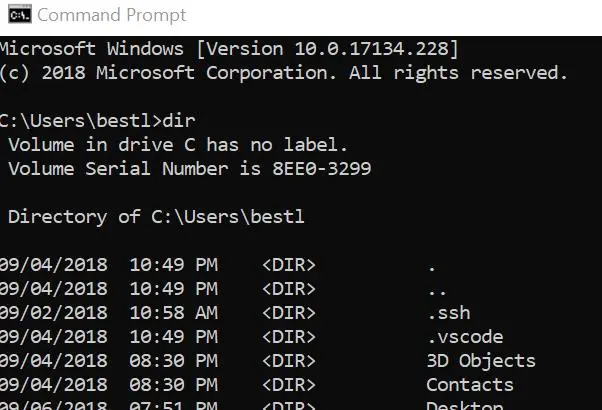The width and height of the screenshot is (602, 410).
Task: Click the .vscode directory name
Action: (x=465, y=337)
